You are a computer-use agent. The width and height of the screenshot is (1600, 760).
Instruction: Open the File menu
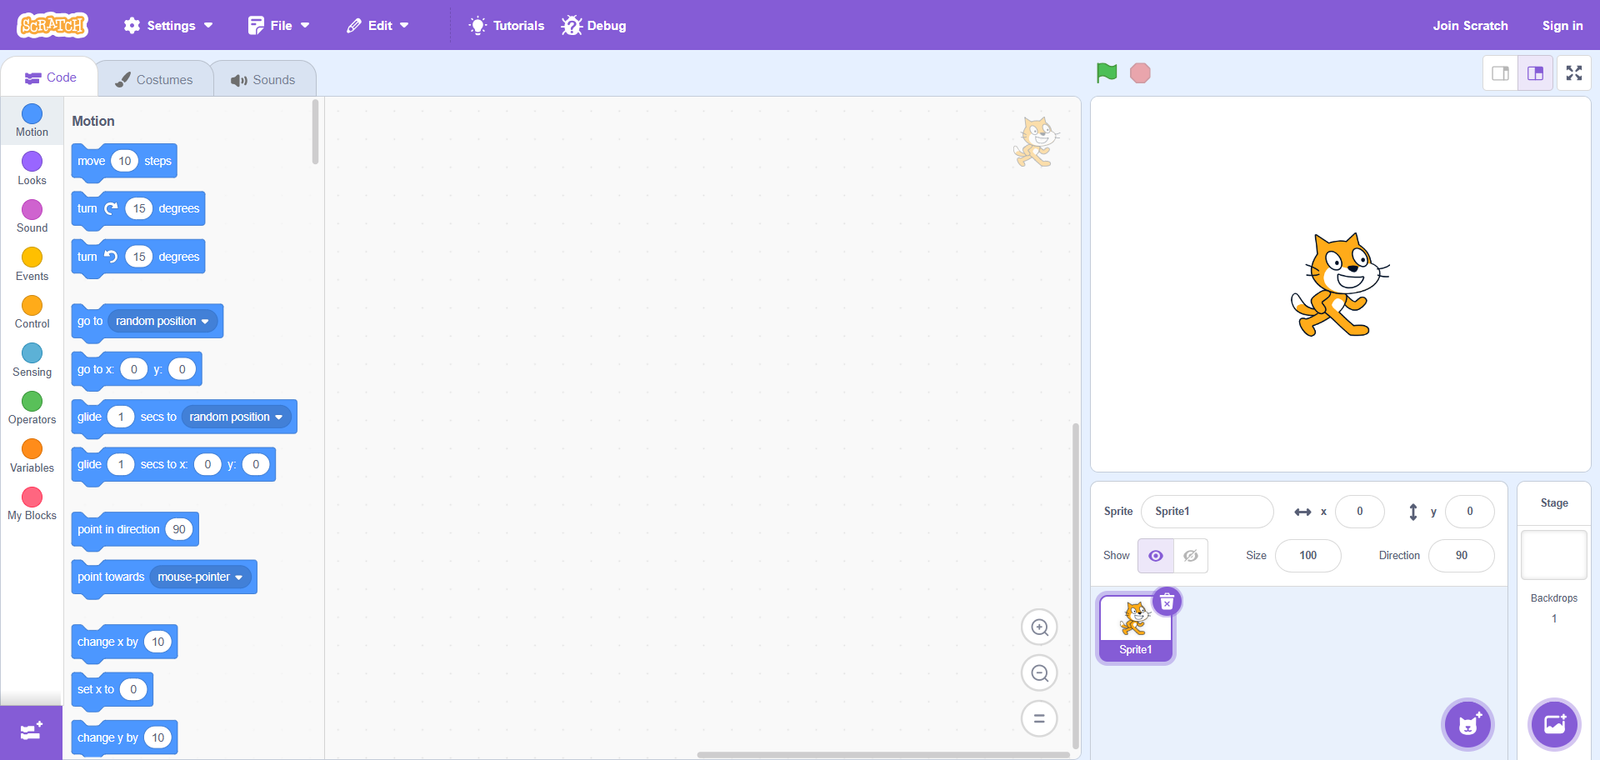coord(279,25)
